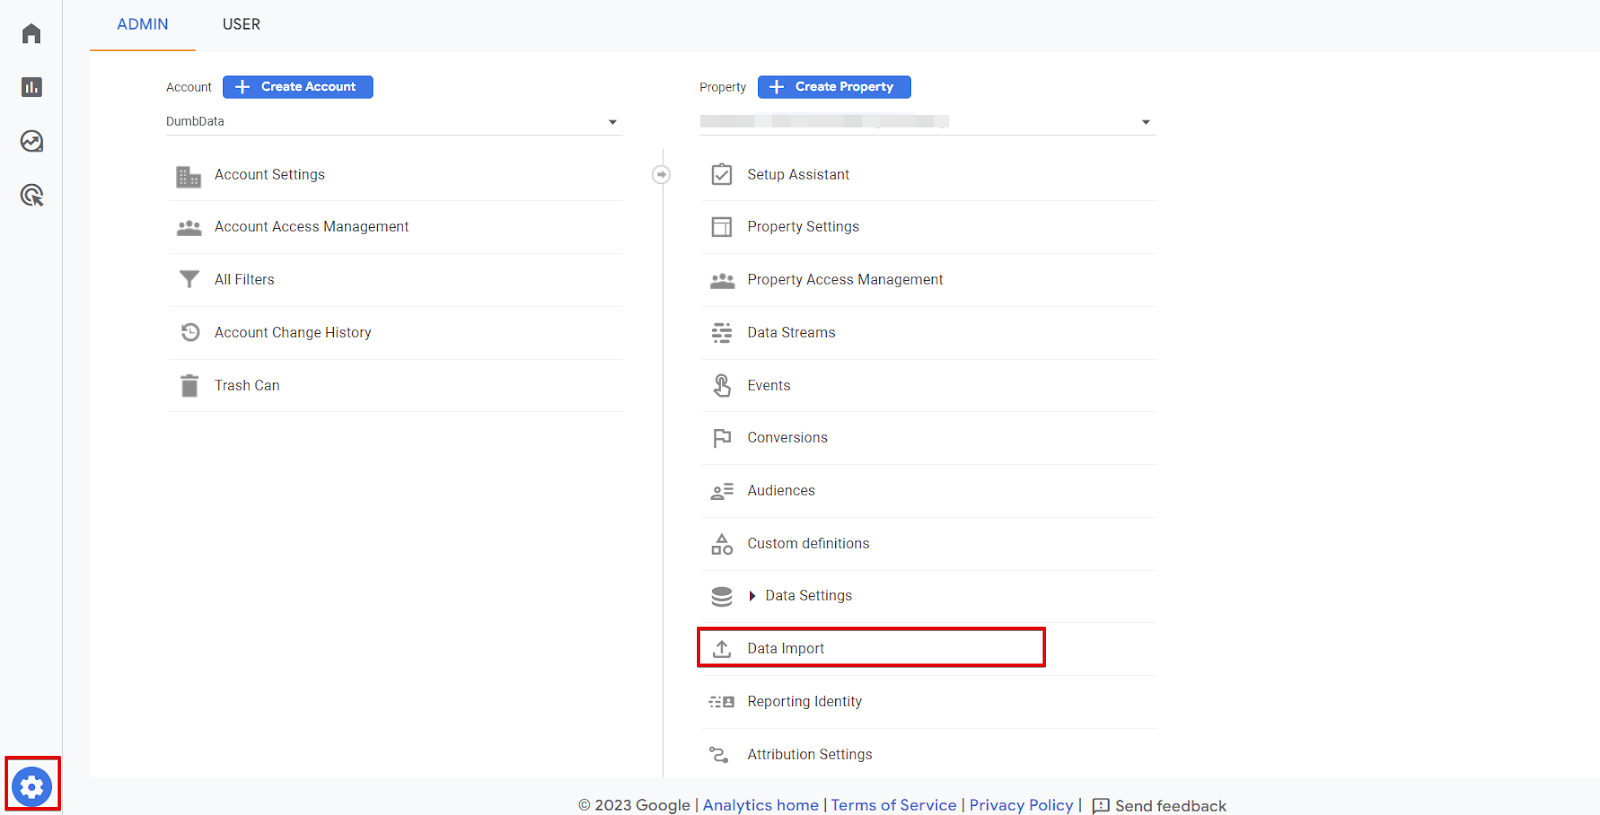The width and height of the screenshot is (1600, 815).
Task: Open the Home icon in sidebar
Action: coord(31,34)
